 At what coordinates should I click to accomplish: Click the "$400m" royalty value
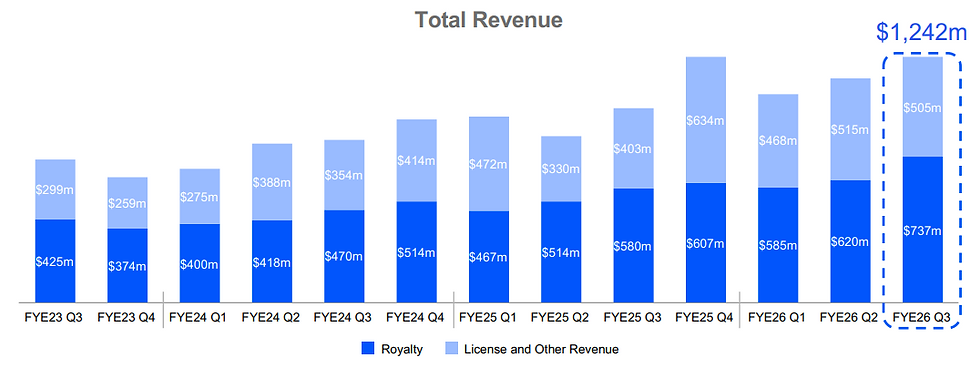pos(199,264)
